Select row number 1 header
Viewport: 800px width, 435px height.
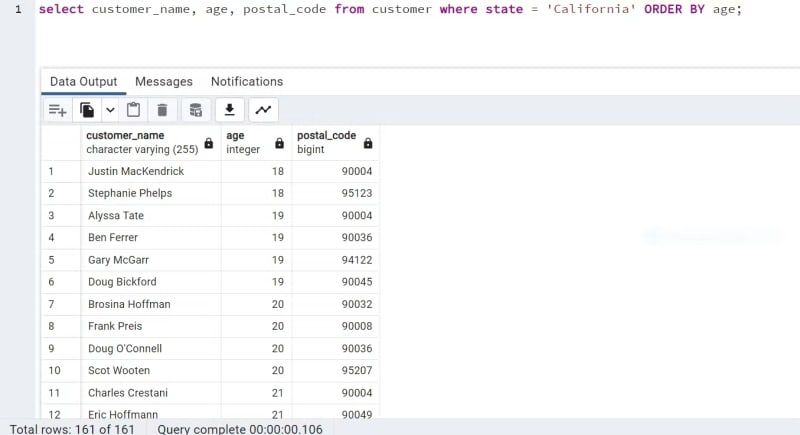(61, 171)
